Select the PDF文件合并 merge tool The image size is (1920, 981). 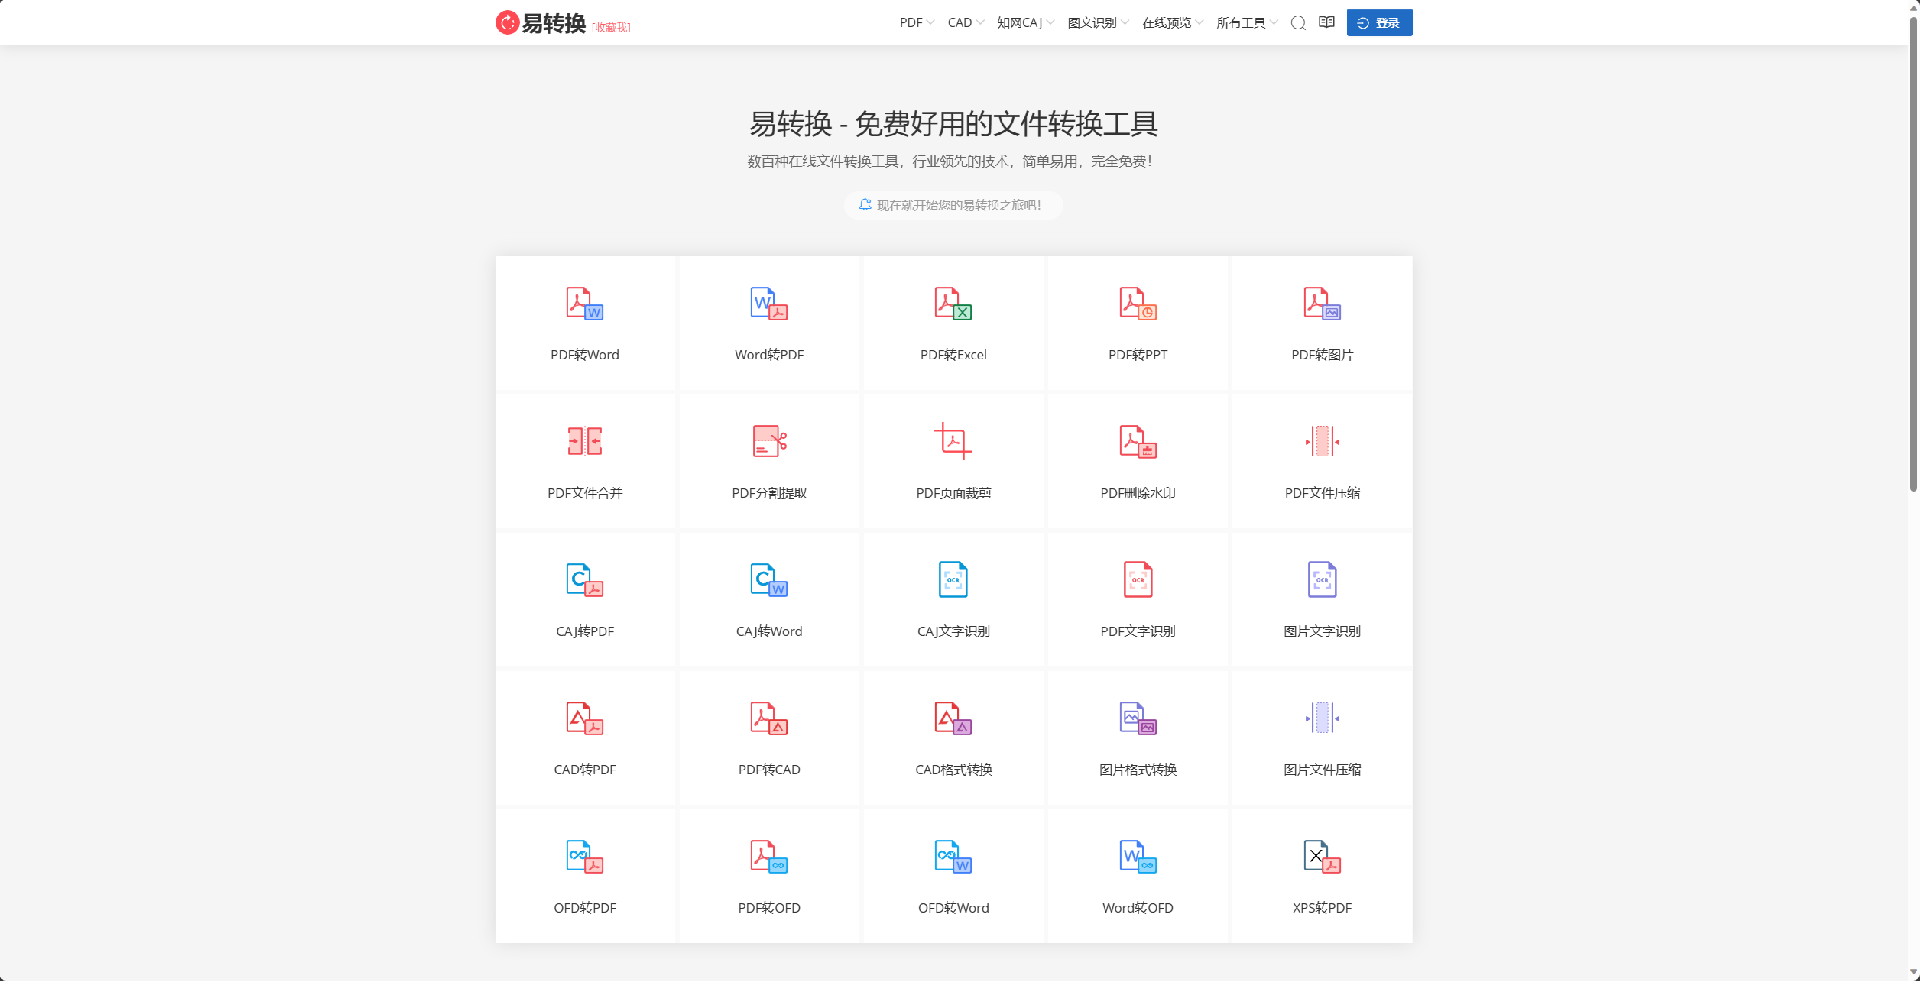[x=585, y=461]
